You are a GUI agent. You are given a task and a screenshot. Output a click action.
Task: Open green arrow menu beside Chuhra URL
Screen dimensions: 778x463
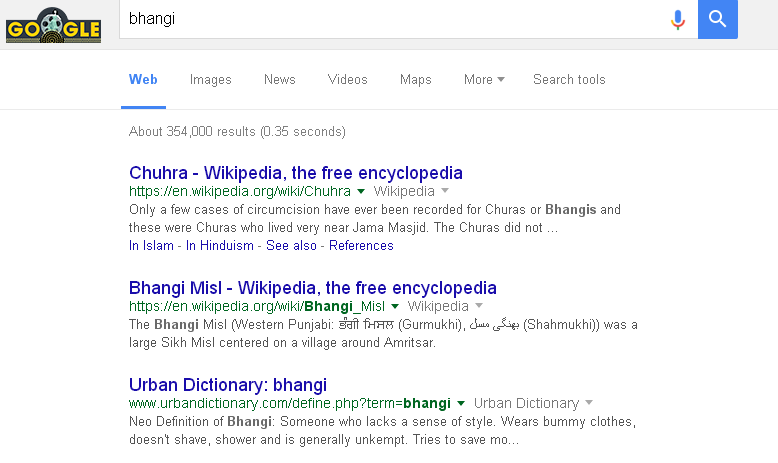pos(361,191)
